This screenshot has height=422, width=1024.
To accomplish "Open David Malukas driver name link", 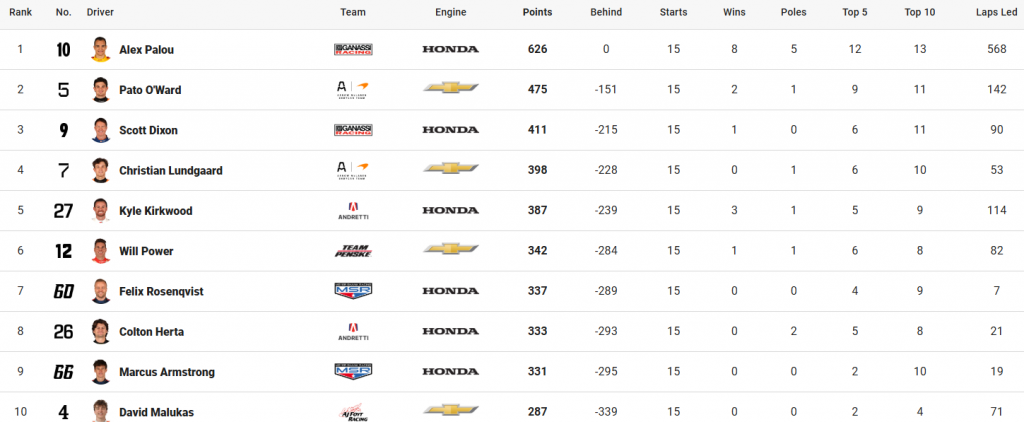I will coord(156,412).
